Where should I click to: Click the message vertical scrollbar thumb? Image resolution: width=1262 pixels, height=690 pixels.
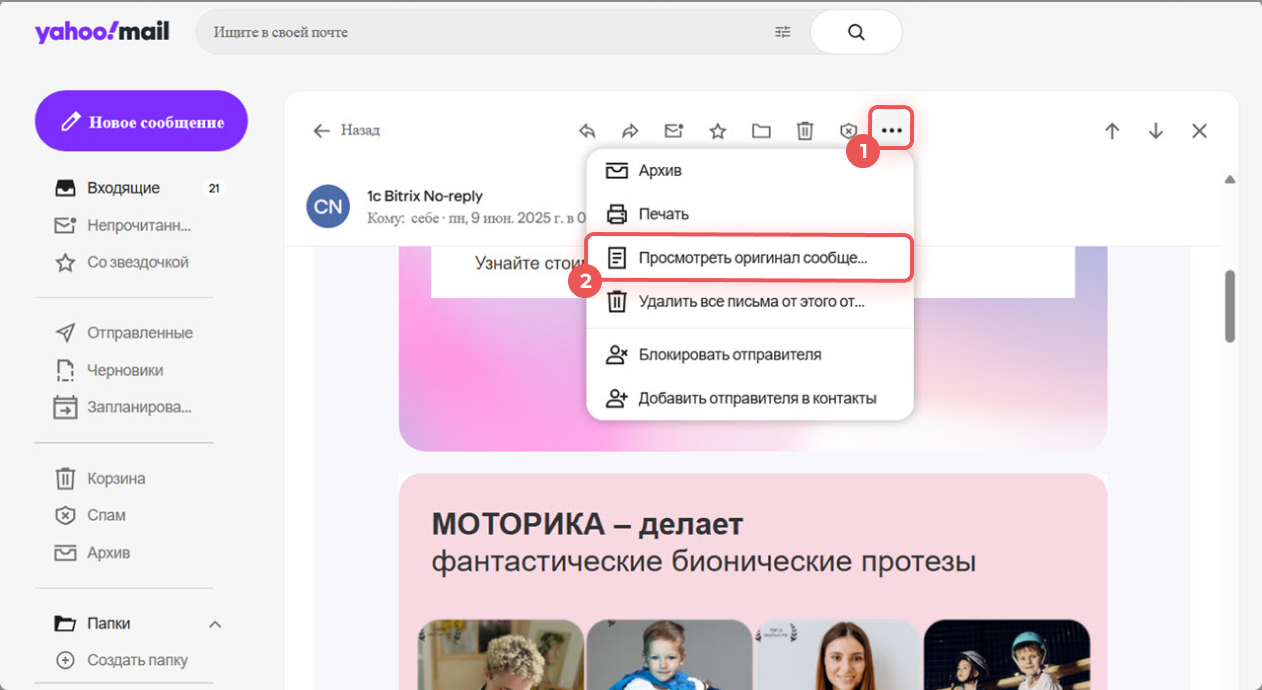[1230, 306]
